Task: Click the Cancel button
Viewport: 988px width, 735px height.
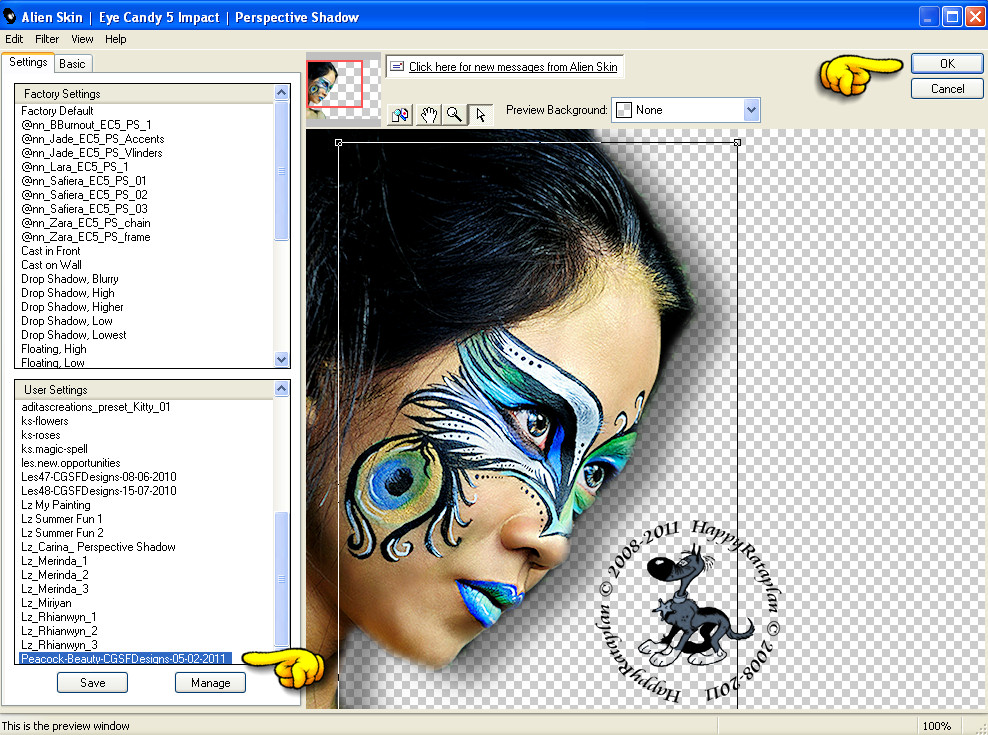Action: pyautogui.click(x=946, y=89)
